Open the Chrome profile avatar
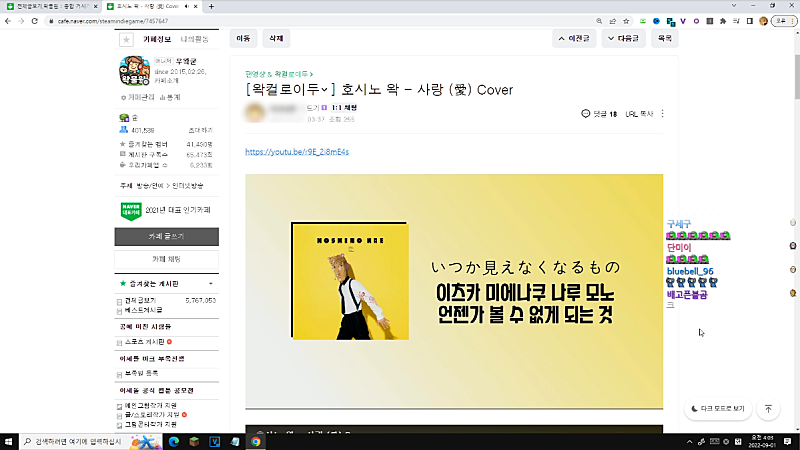 pyautogui.click(x=763, y=21)
